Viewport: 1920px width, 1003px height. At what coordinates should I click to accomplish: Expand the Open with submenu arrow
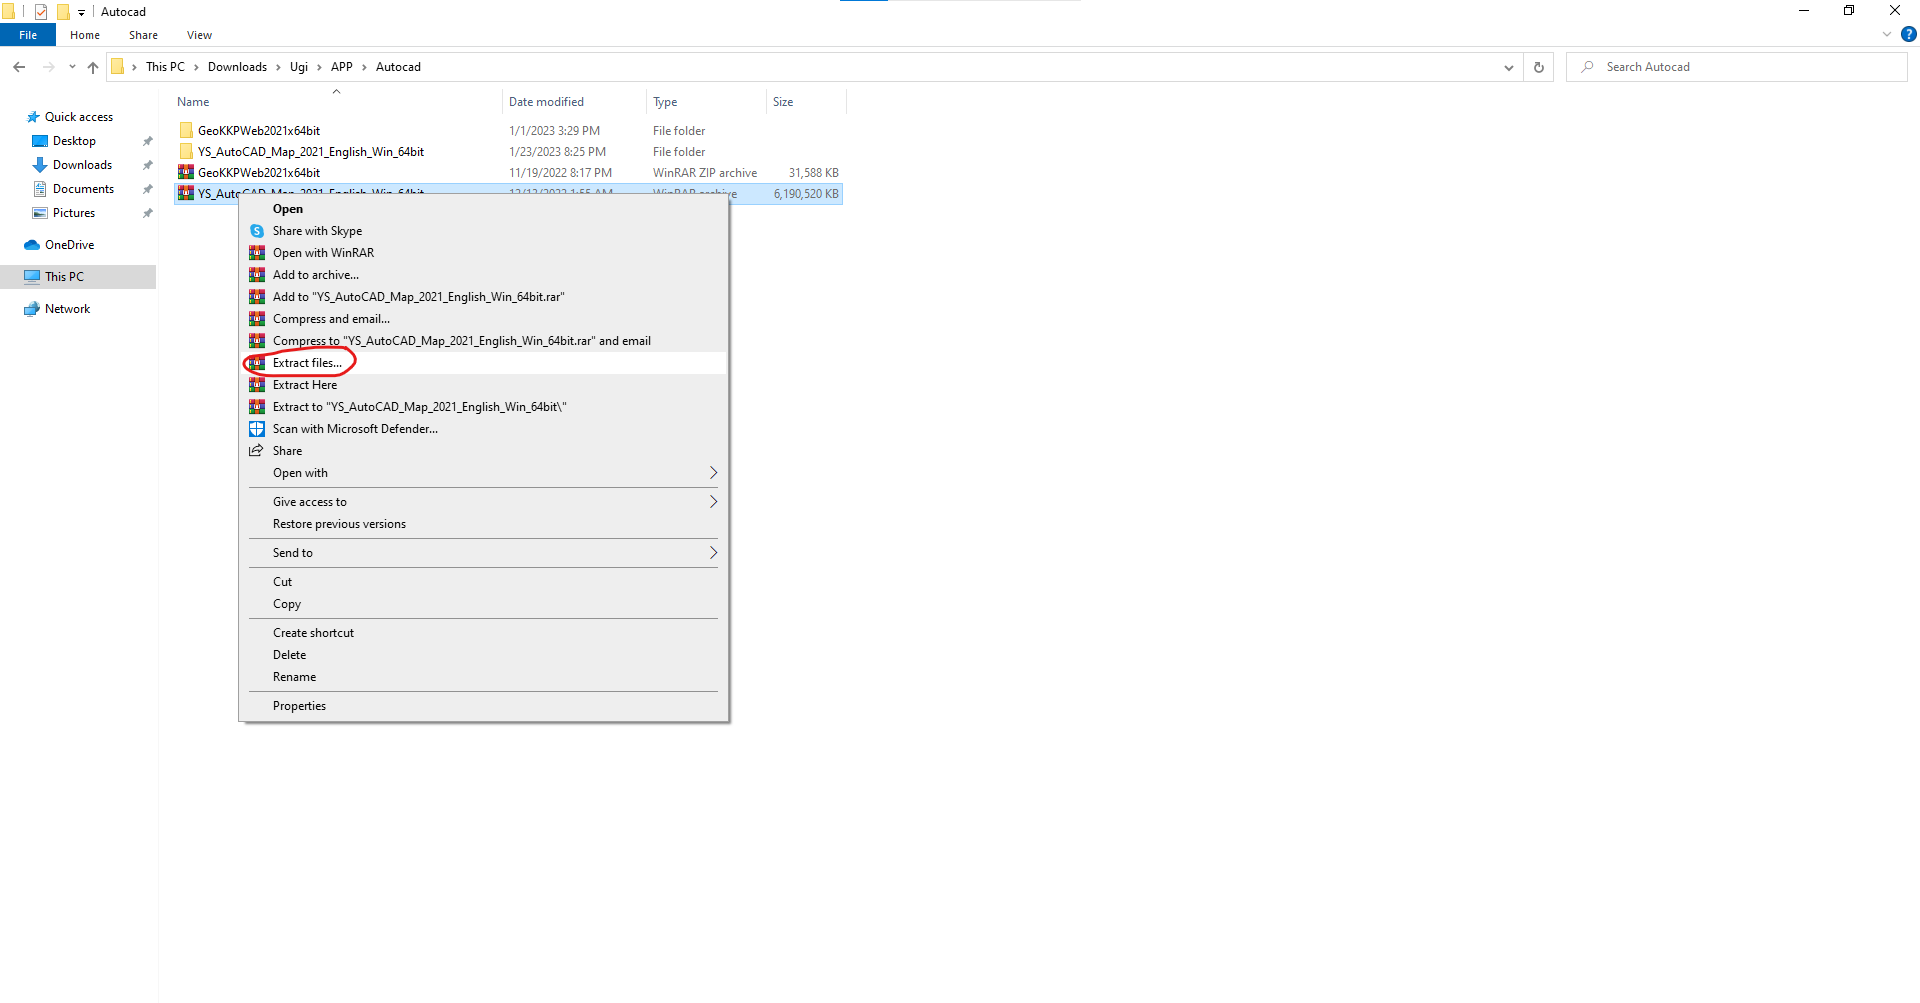(713, 473)
